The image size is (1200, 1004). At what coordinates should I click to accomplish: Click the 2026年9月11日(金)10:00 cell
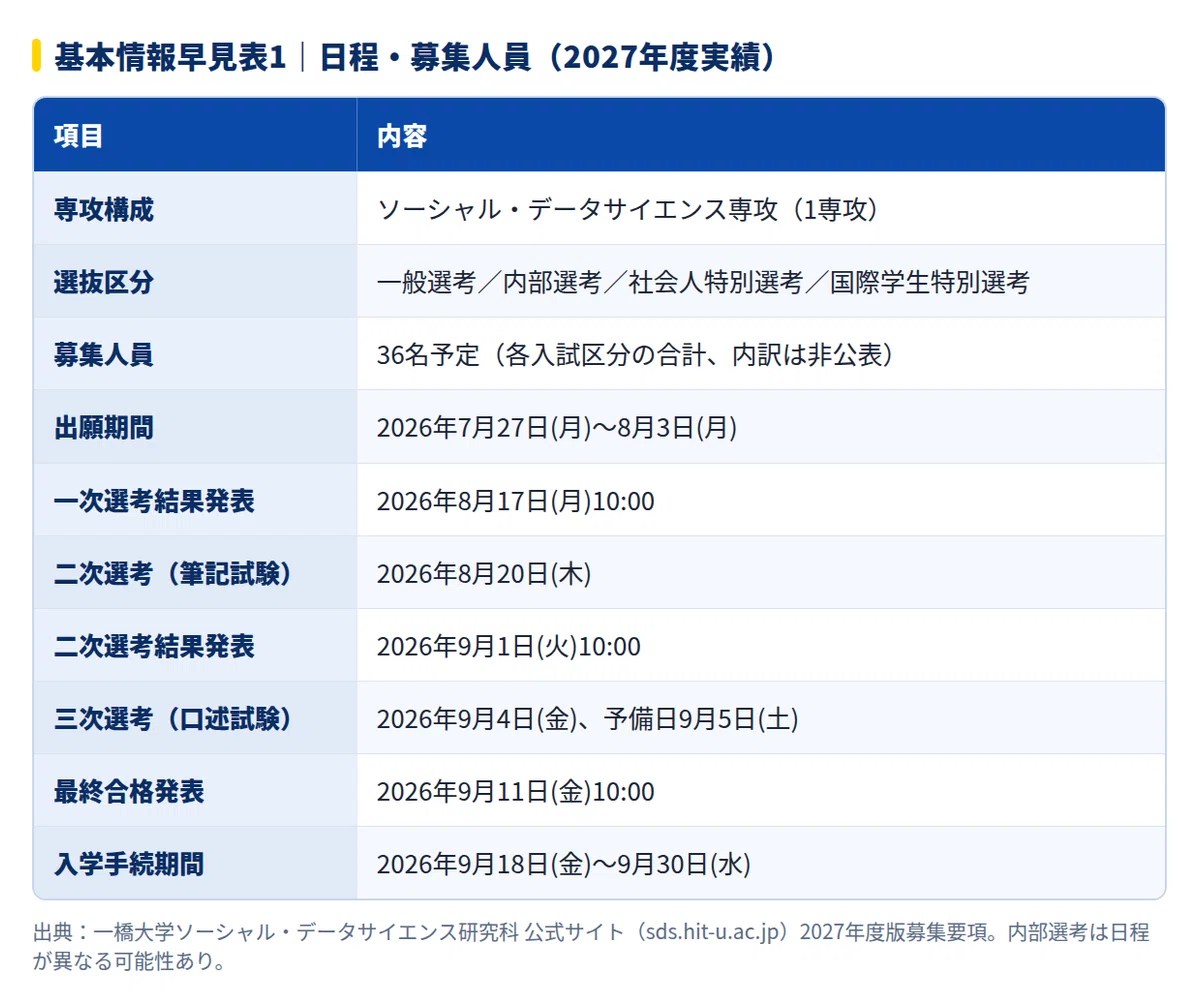click(761, 791)
